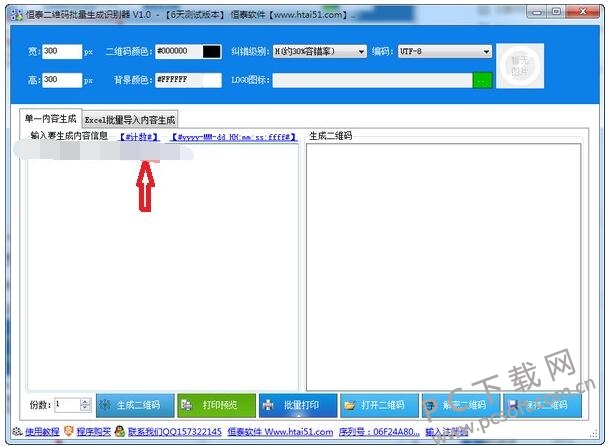The height and width of the screenshot is (447, 608).
Task: Click the 输入注册码 registration link
Action: pyautogui.click(x=447, y=431)
